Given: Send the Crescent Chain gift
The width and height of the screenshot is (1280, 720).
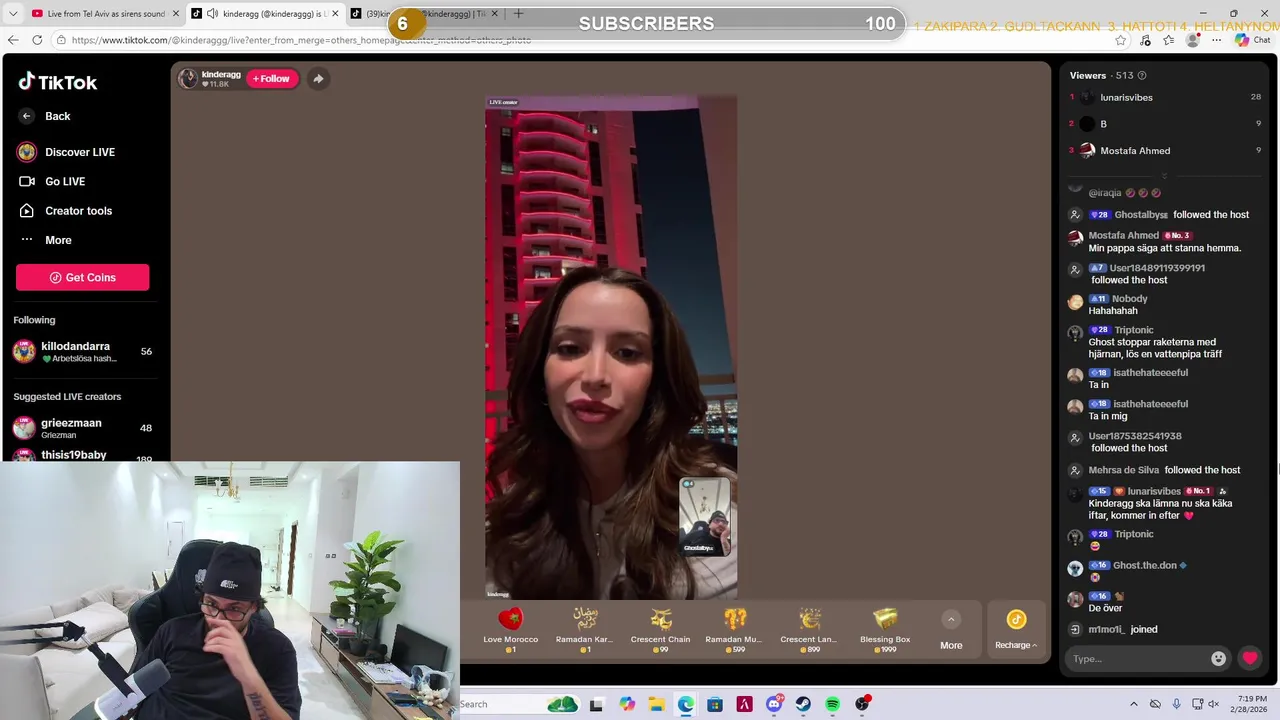Looking at the screenshot, I should (660, 629).
